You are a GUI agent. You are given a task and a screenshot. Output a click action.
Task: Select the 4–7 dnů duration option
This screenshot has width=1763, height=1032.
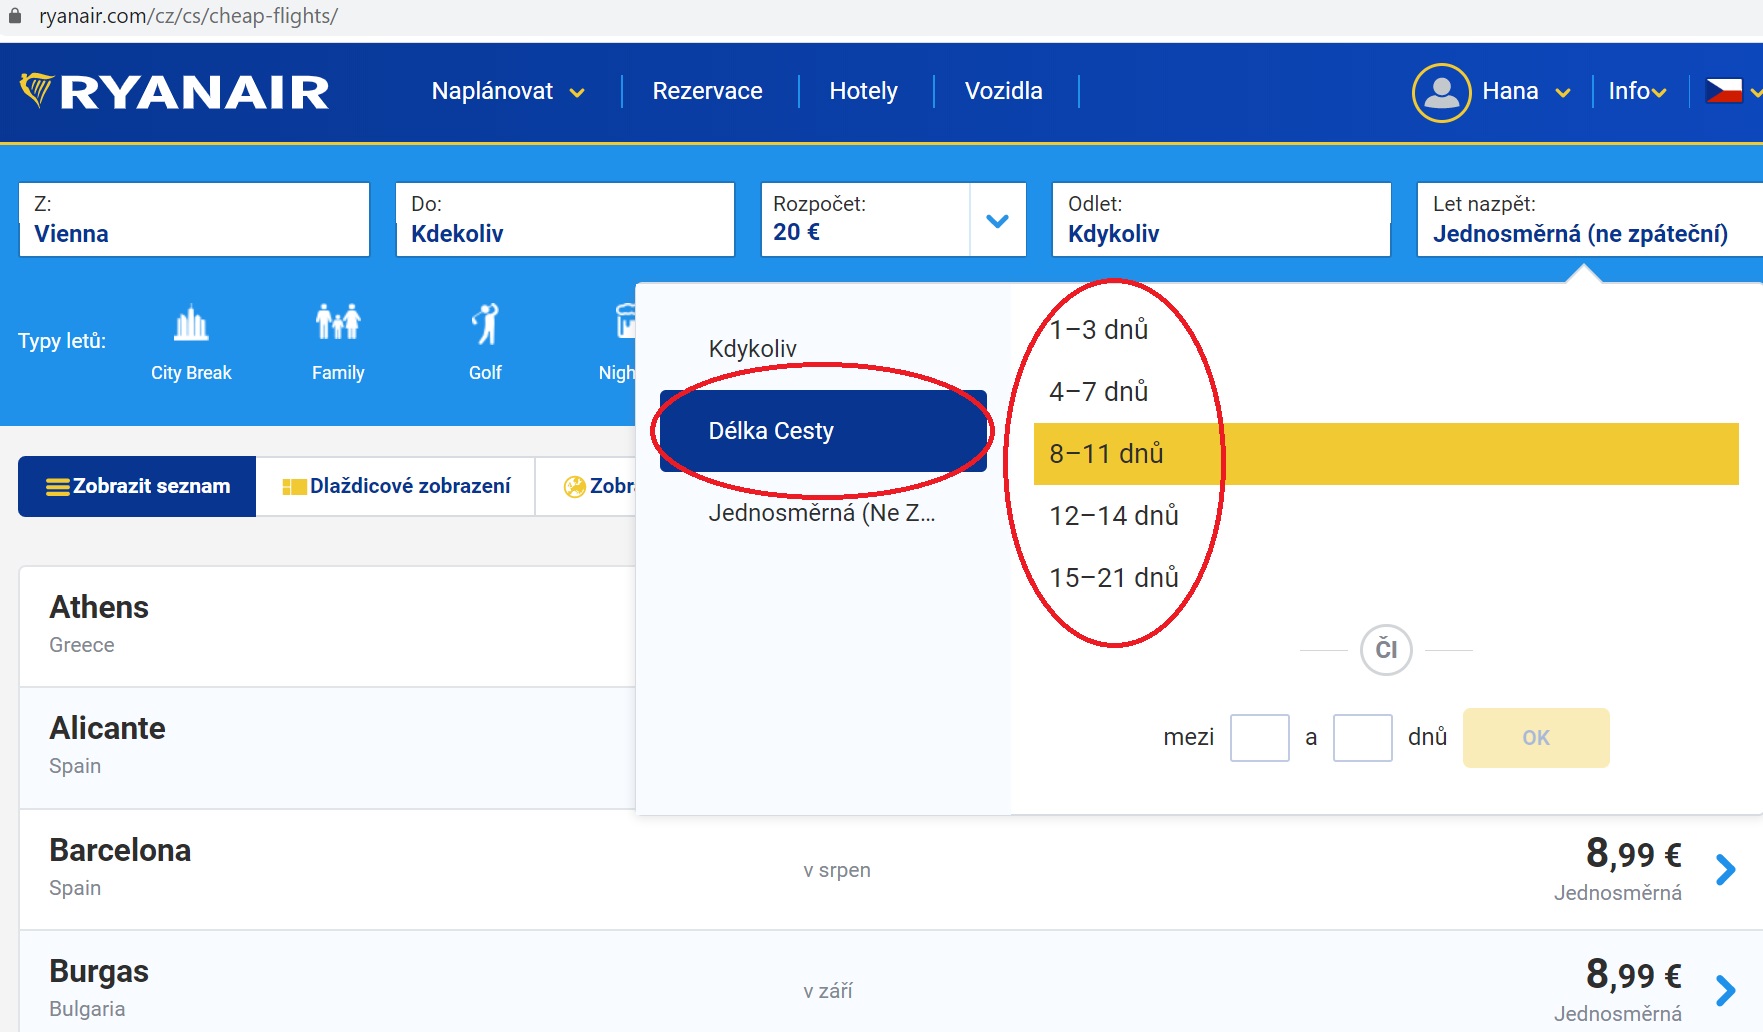coord(1097,391)
